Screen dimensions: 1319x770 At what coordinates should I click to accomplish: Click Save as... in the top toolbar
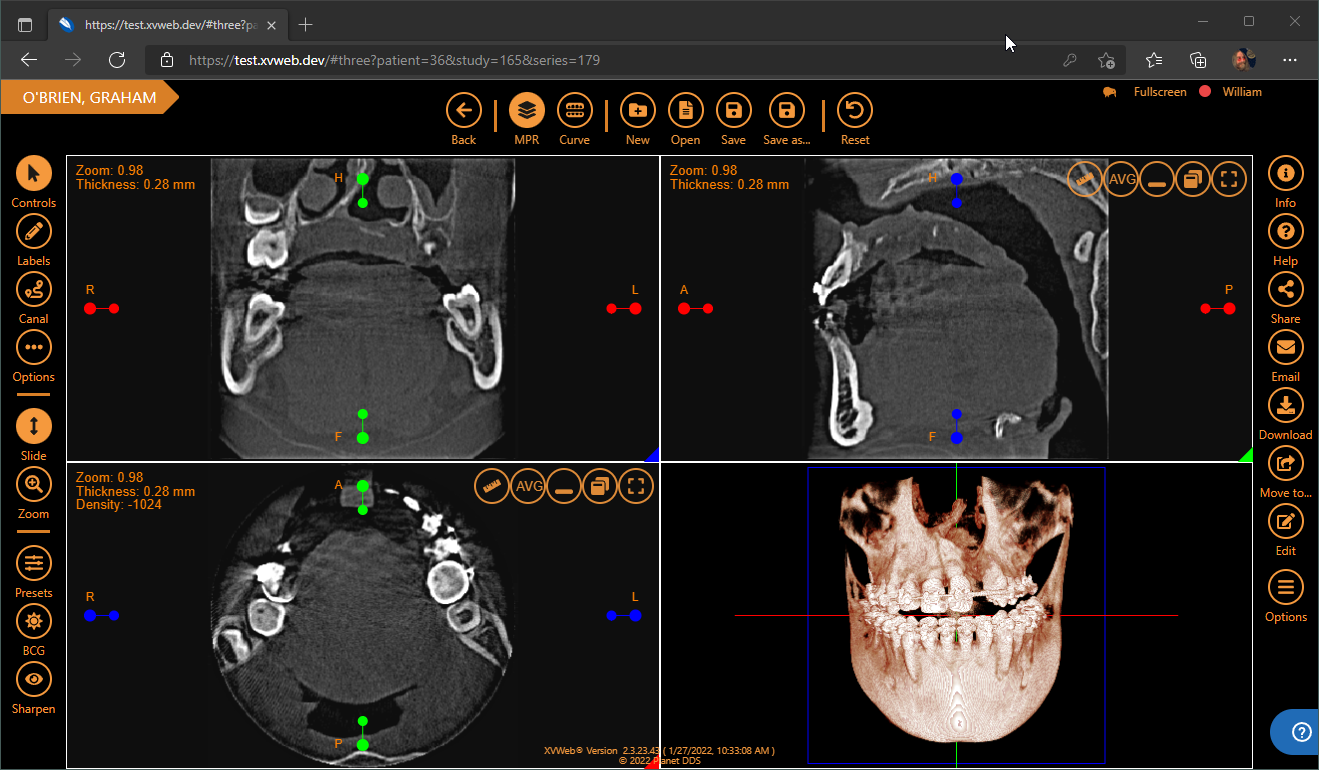coord(786,110)
